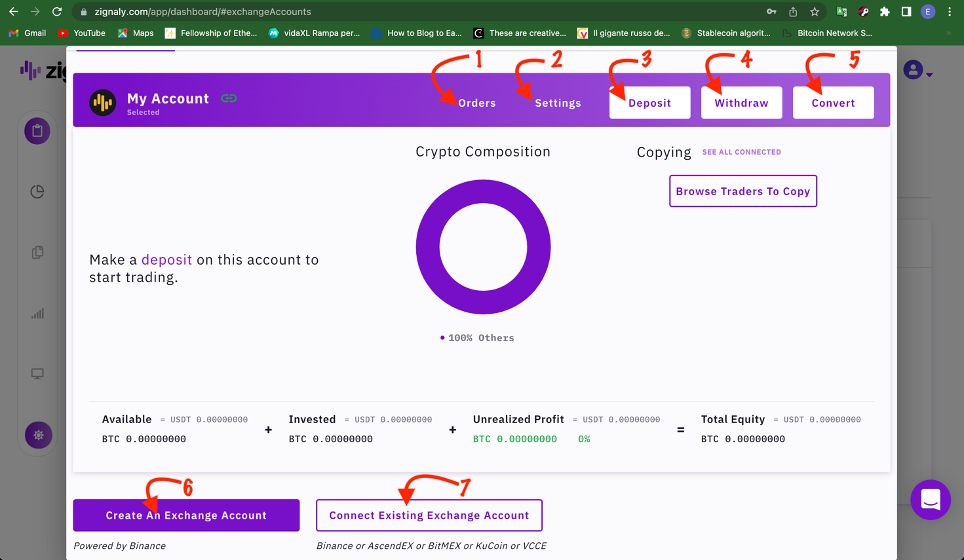Image resolution: width=964 pixels, height=560 pixels.
Task: Click Create An Exchange Account
Action: pos(186,515)
